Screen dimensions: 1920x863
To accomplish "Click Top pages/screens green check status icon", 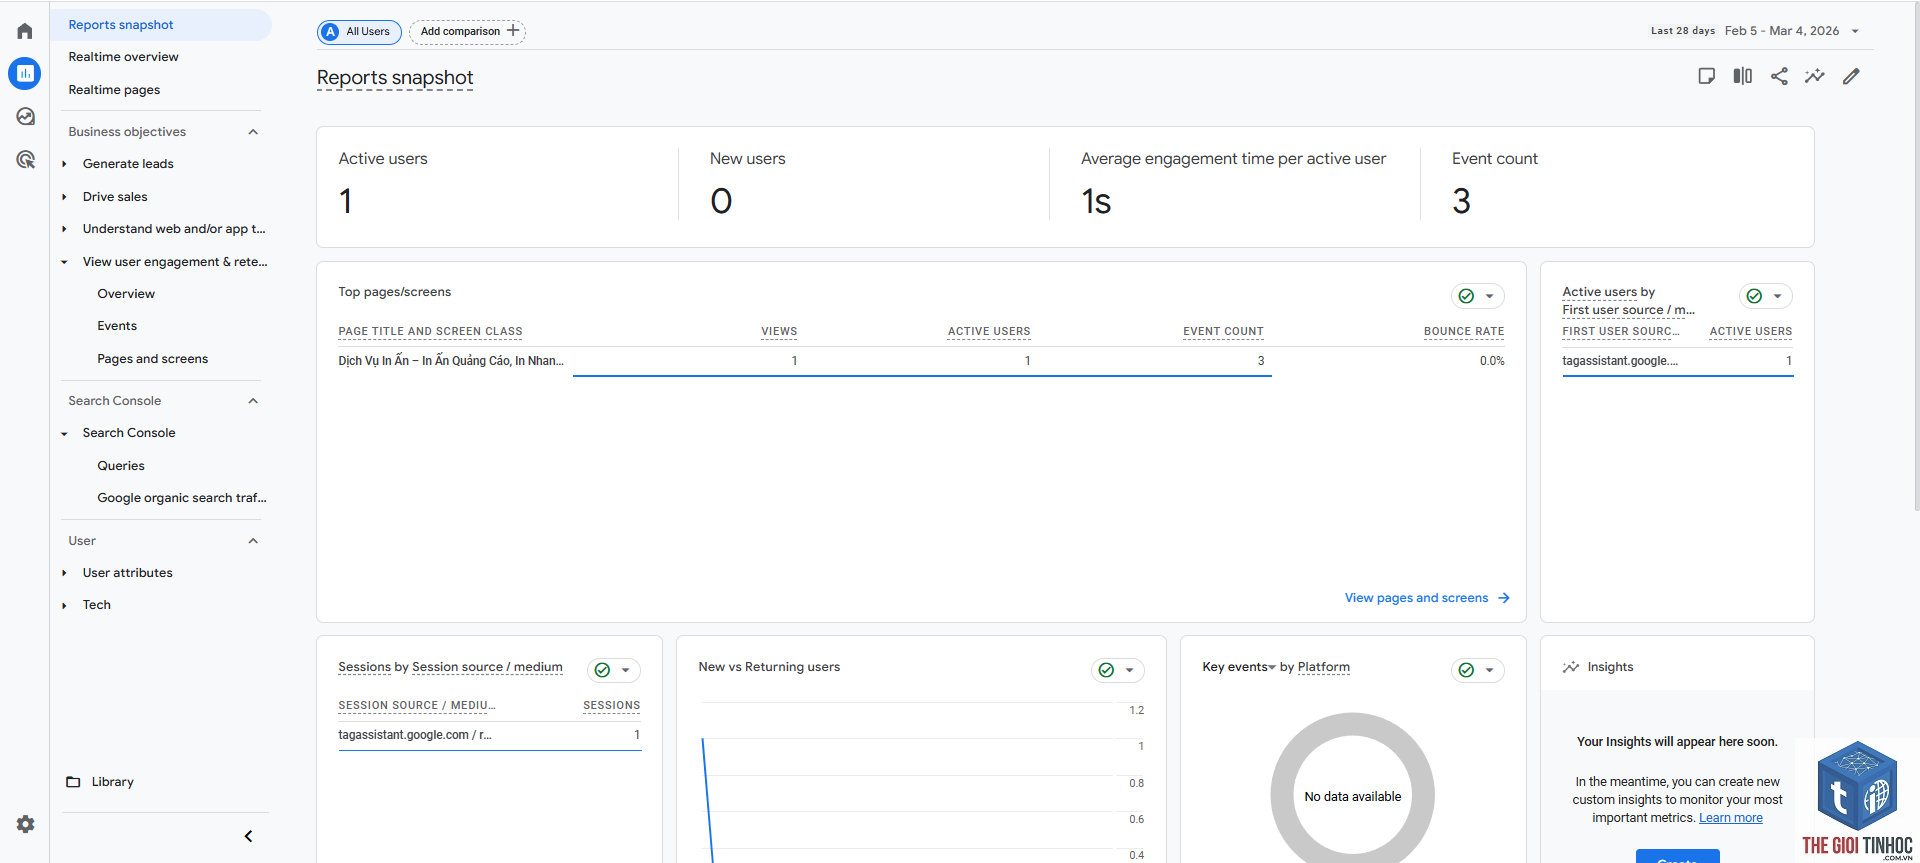I will (1466, 296).
